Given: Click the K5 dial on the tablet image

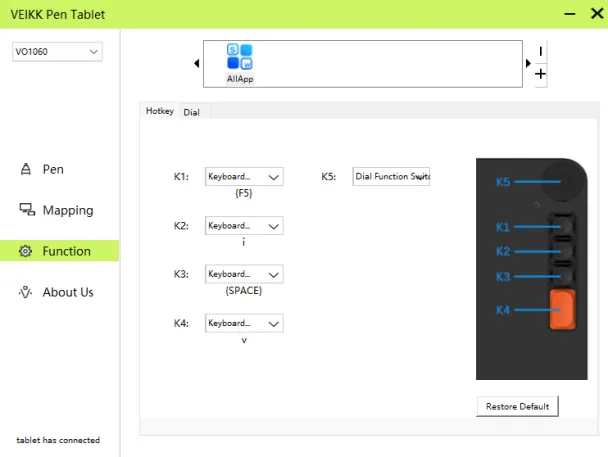Looking at the screenshot, I should pyautogui.click(x=562, y=181).
